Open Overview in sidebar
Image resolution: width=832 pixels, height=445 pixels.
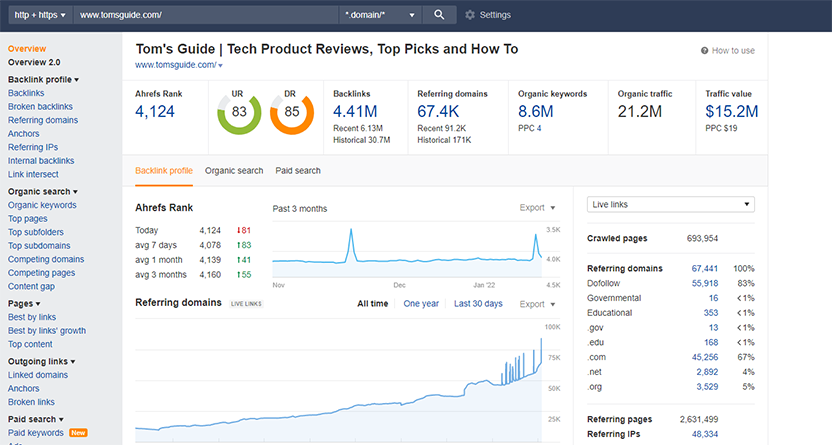[x=27, y=49]
